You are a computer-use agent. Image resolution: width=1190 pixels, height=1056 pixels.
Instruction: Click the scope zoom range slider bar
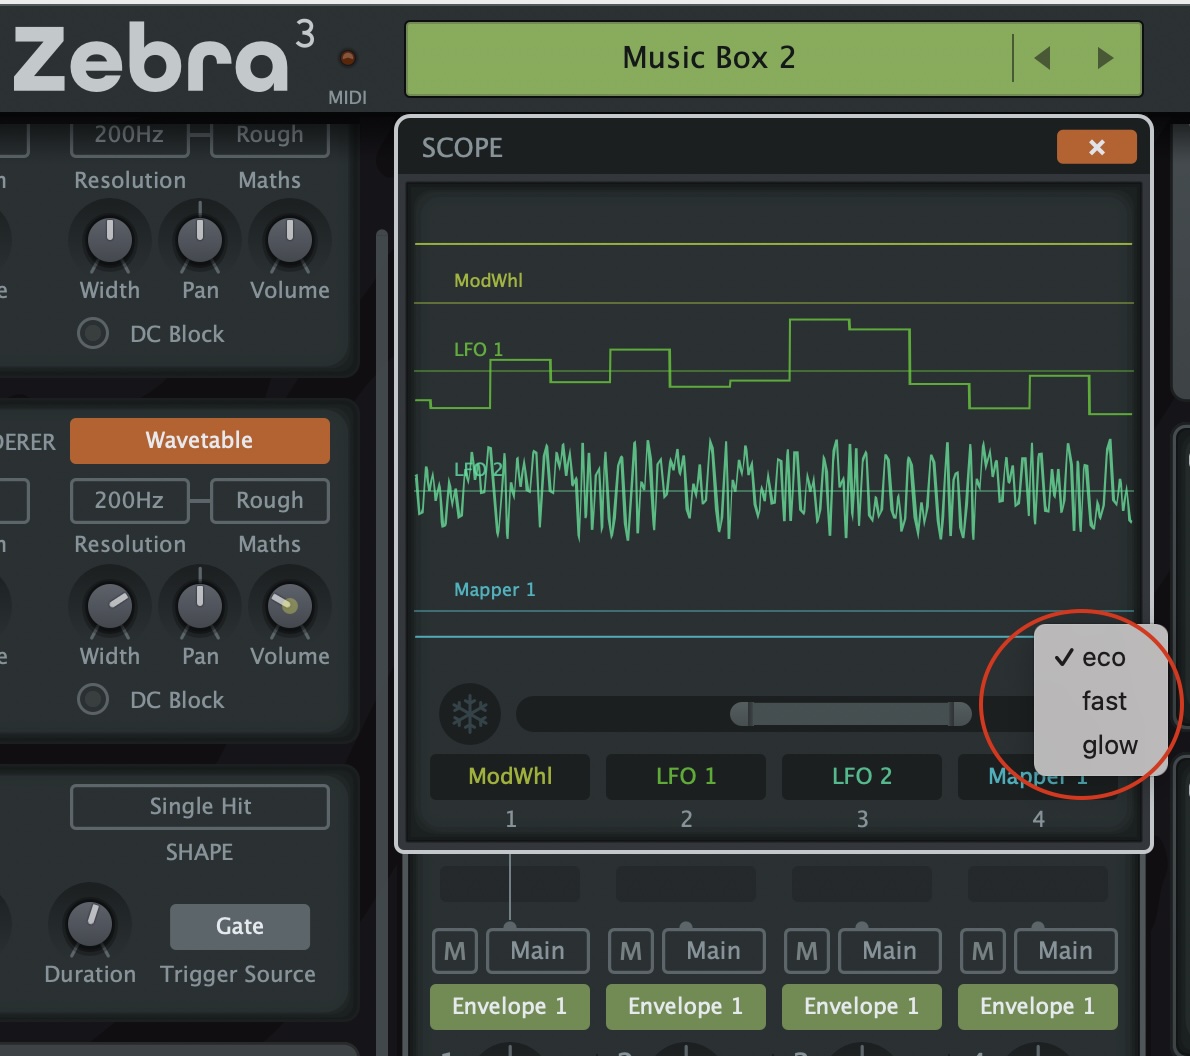point(850,714)
